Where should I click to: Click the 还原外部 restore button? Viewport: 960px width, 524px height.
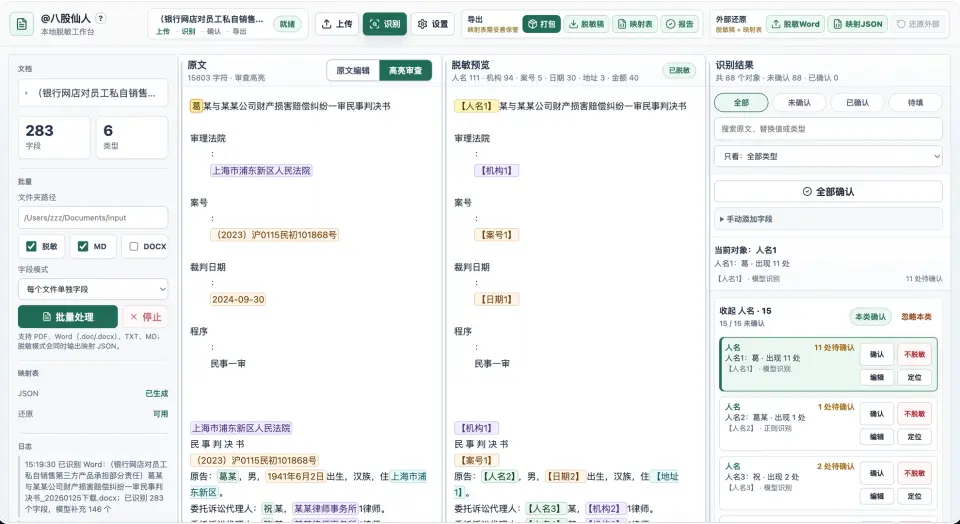pyautogui.click(x=918, y=24)
